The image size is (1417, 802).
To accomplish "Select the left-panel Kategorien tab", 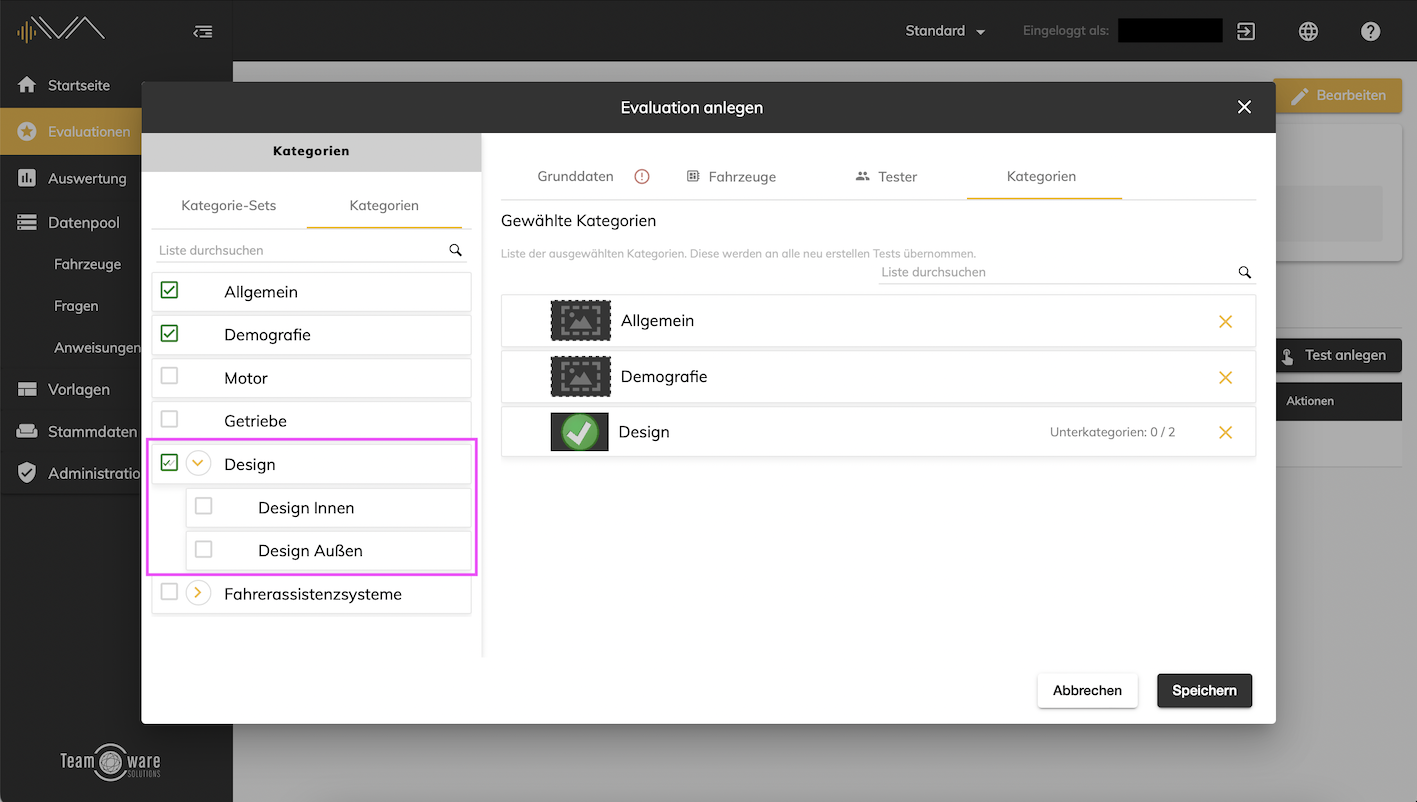I will [384, 205].
